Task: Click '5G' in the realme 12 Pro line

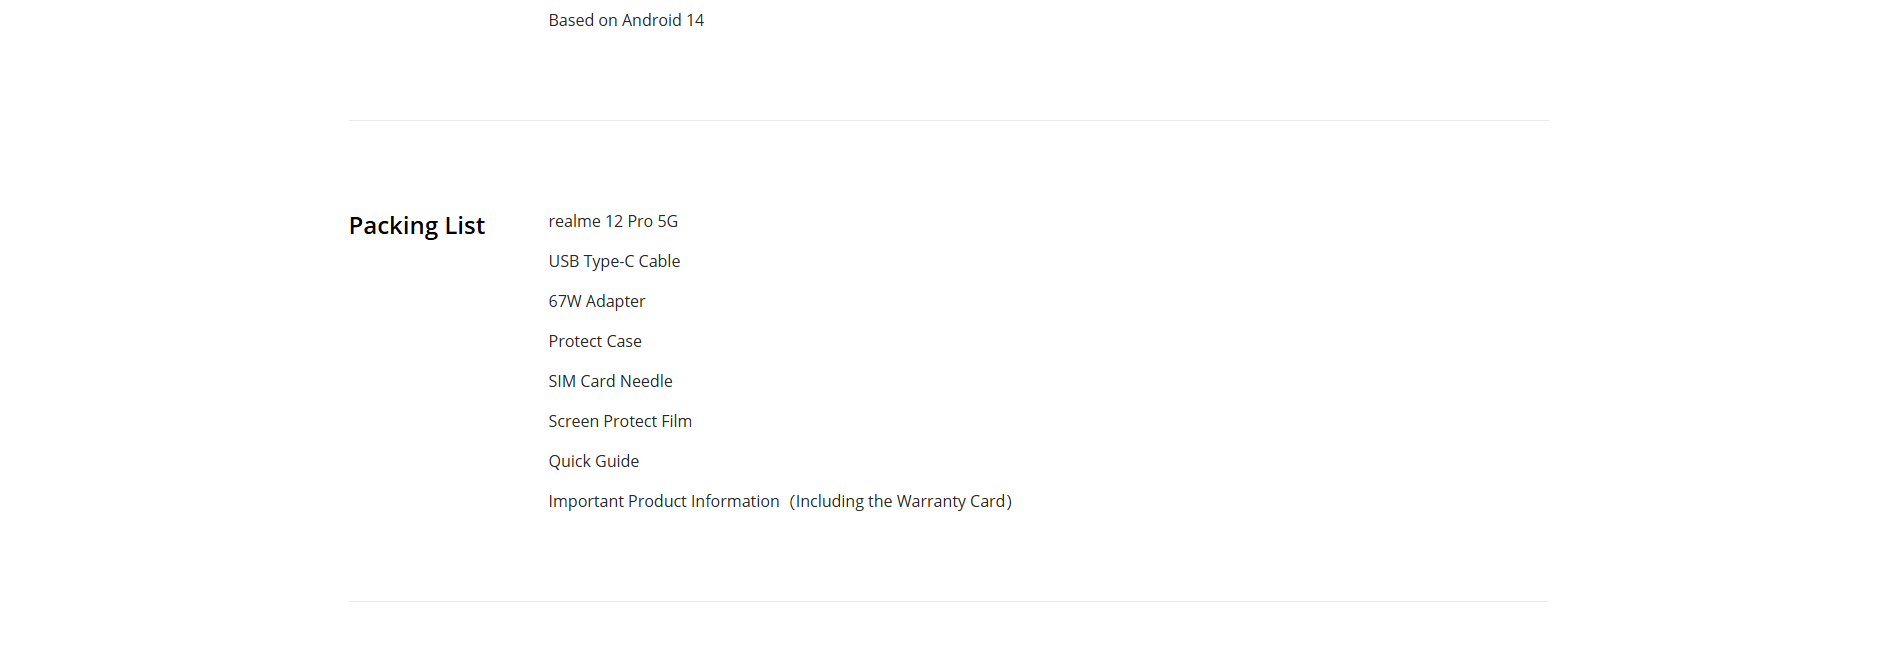Action: click(667, 221)
